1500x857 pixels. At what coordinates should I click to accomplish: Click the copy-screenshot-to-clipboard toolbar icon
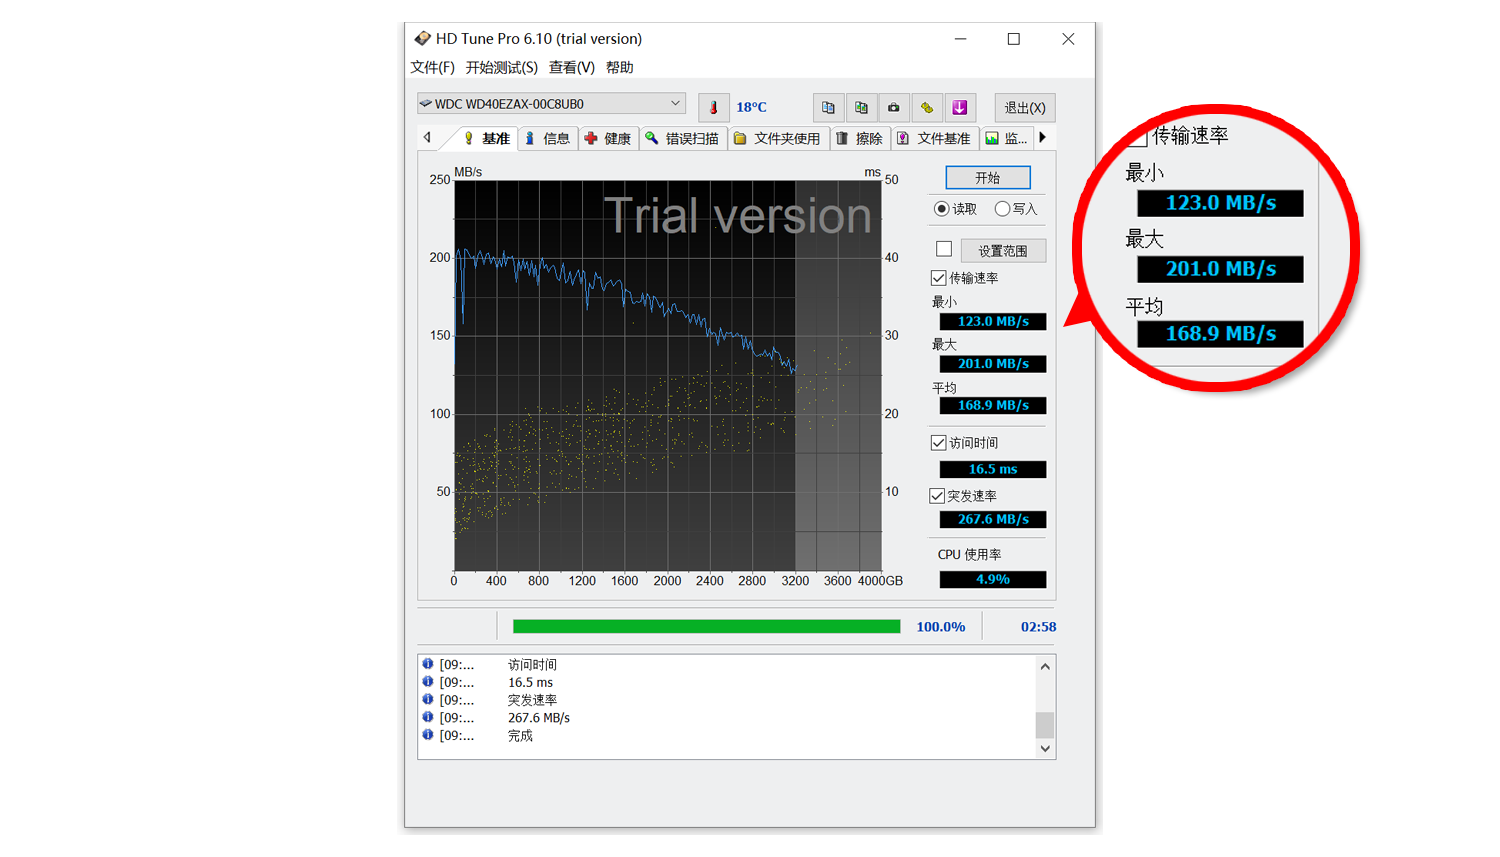(x=861, y=107)
